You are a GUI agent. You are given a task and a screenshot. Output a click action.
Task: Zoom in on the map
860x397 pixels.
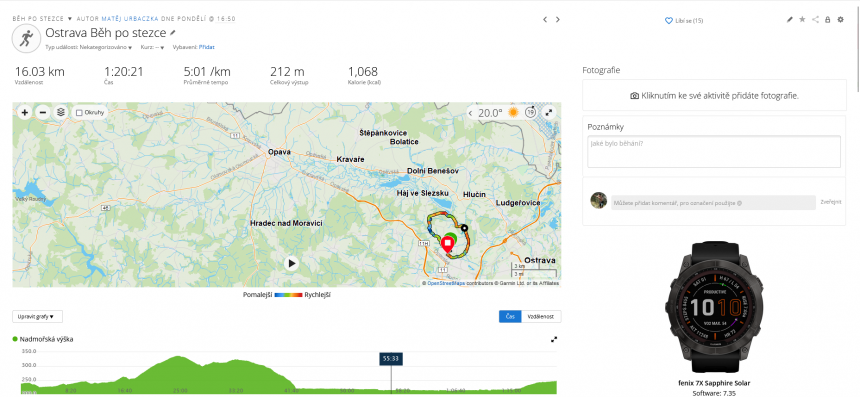click(25, 112)
